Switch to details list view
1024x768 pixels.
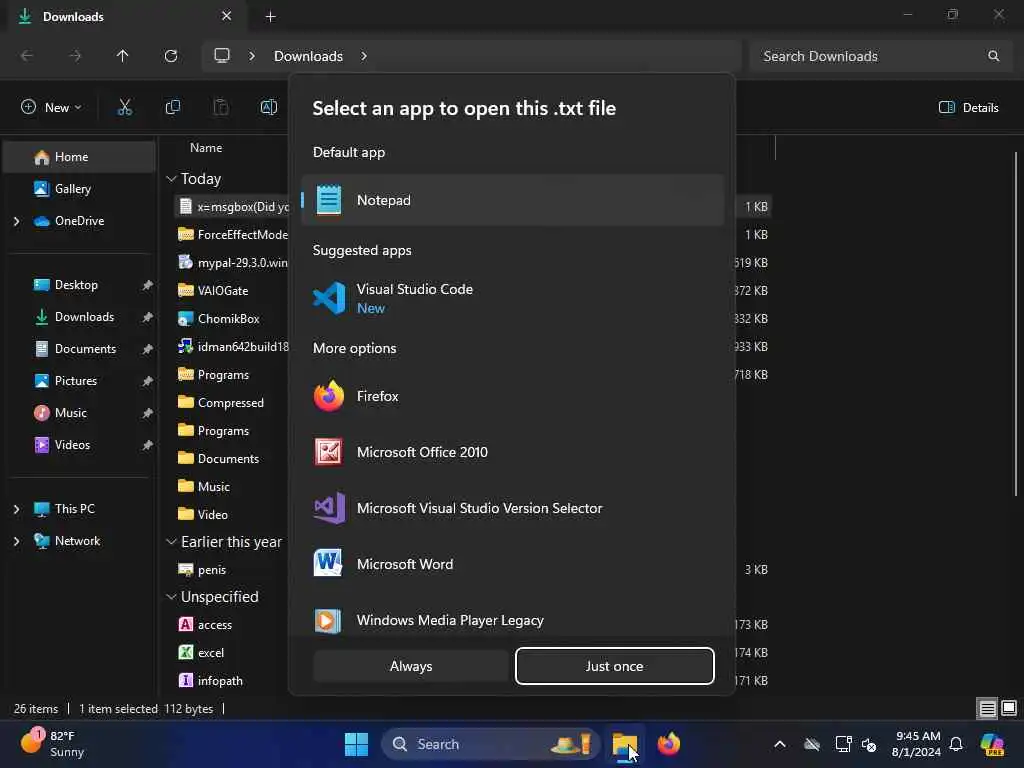point(987,709)
